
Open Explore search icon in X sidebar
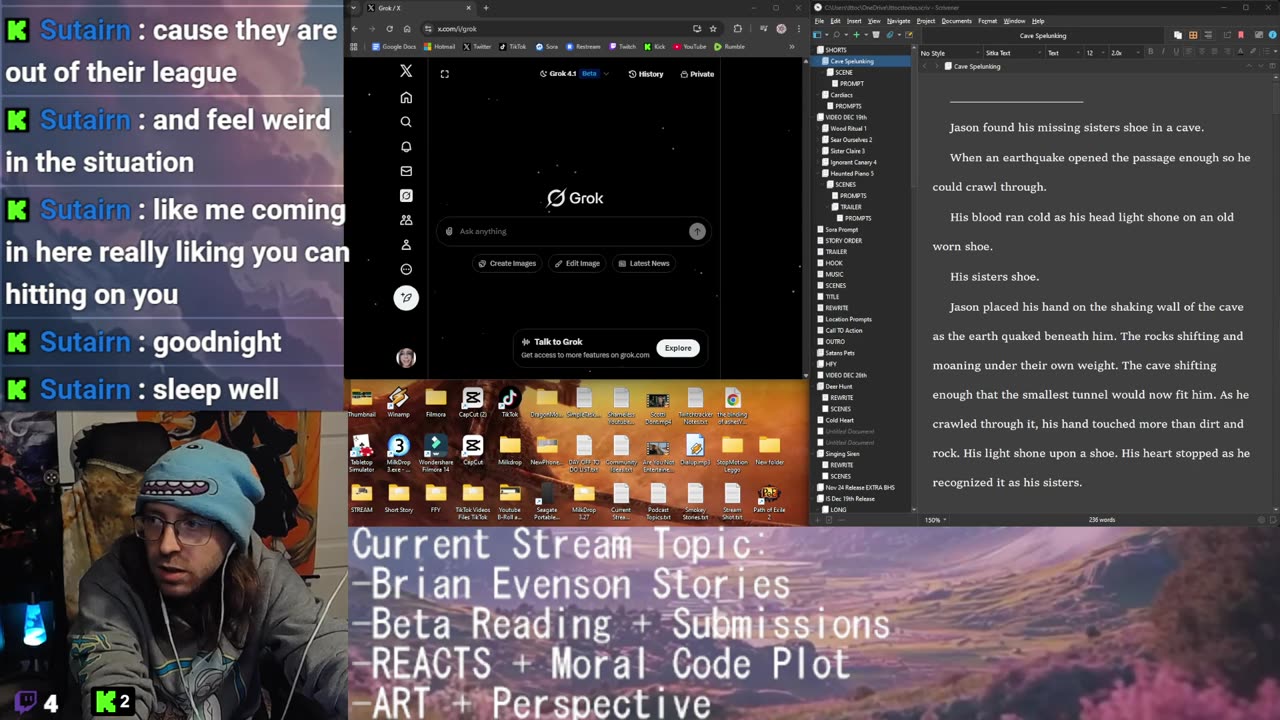click(x=406, y=122)
